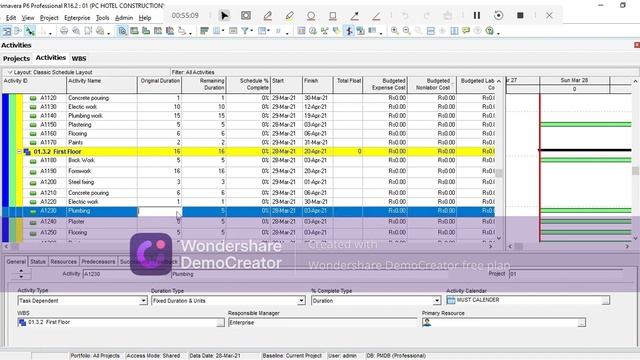Click the Activity Name column header
The image size is (640, 360).
pyautogui.click(x=102, y=84)
